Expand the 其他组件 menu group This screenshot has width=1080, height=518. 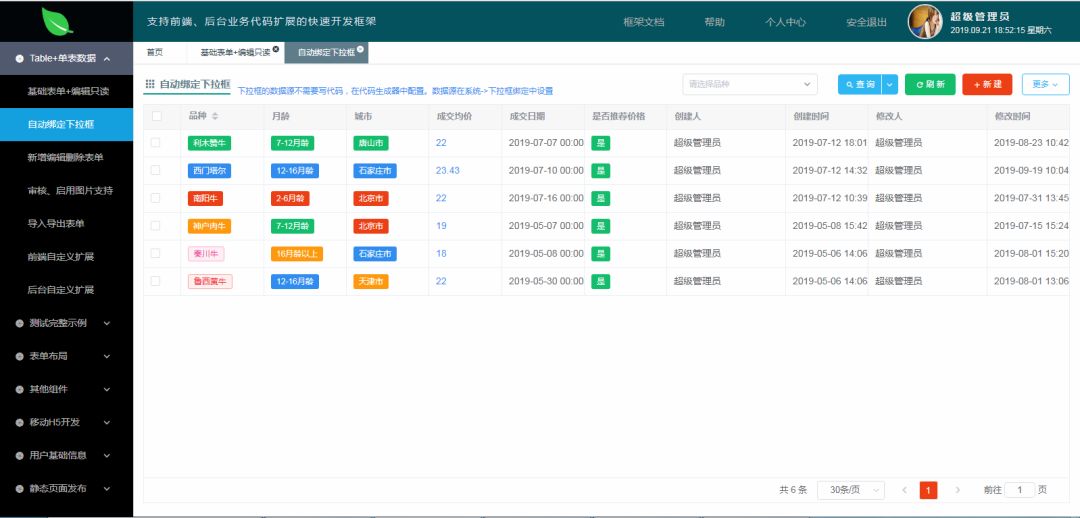pos(67,389)
